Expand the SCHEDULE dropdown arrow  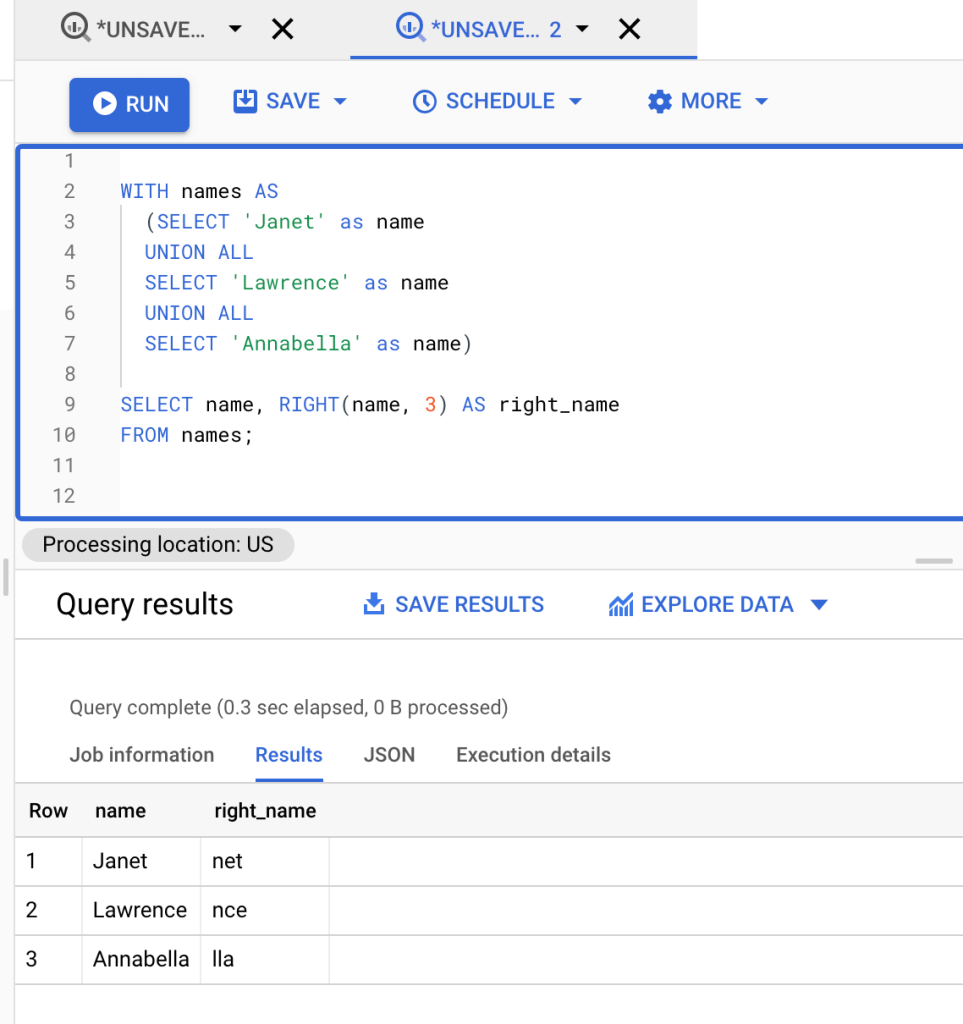tap(575, 101)
